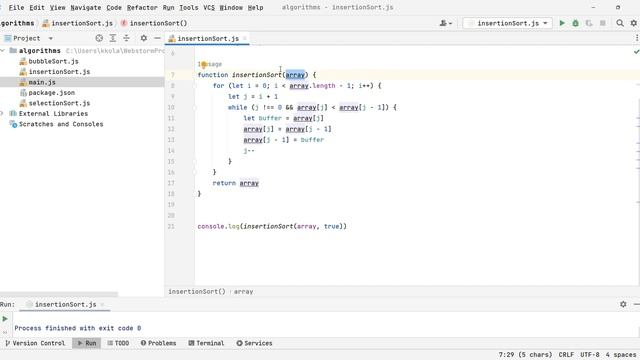This screenshot has width=640, height=360.
Task: Open the user account icon dropdown
Action: point(445,23)
